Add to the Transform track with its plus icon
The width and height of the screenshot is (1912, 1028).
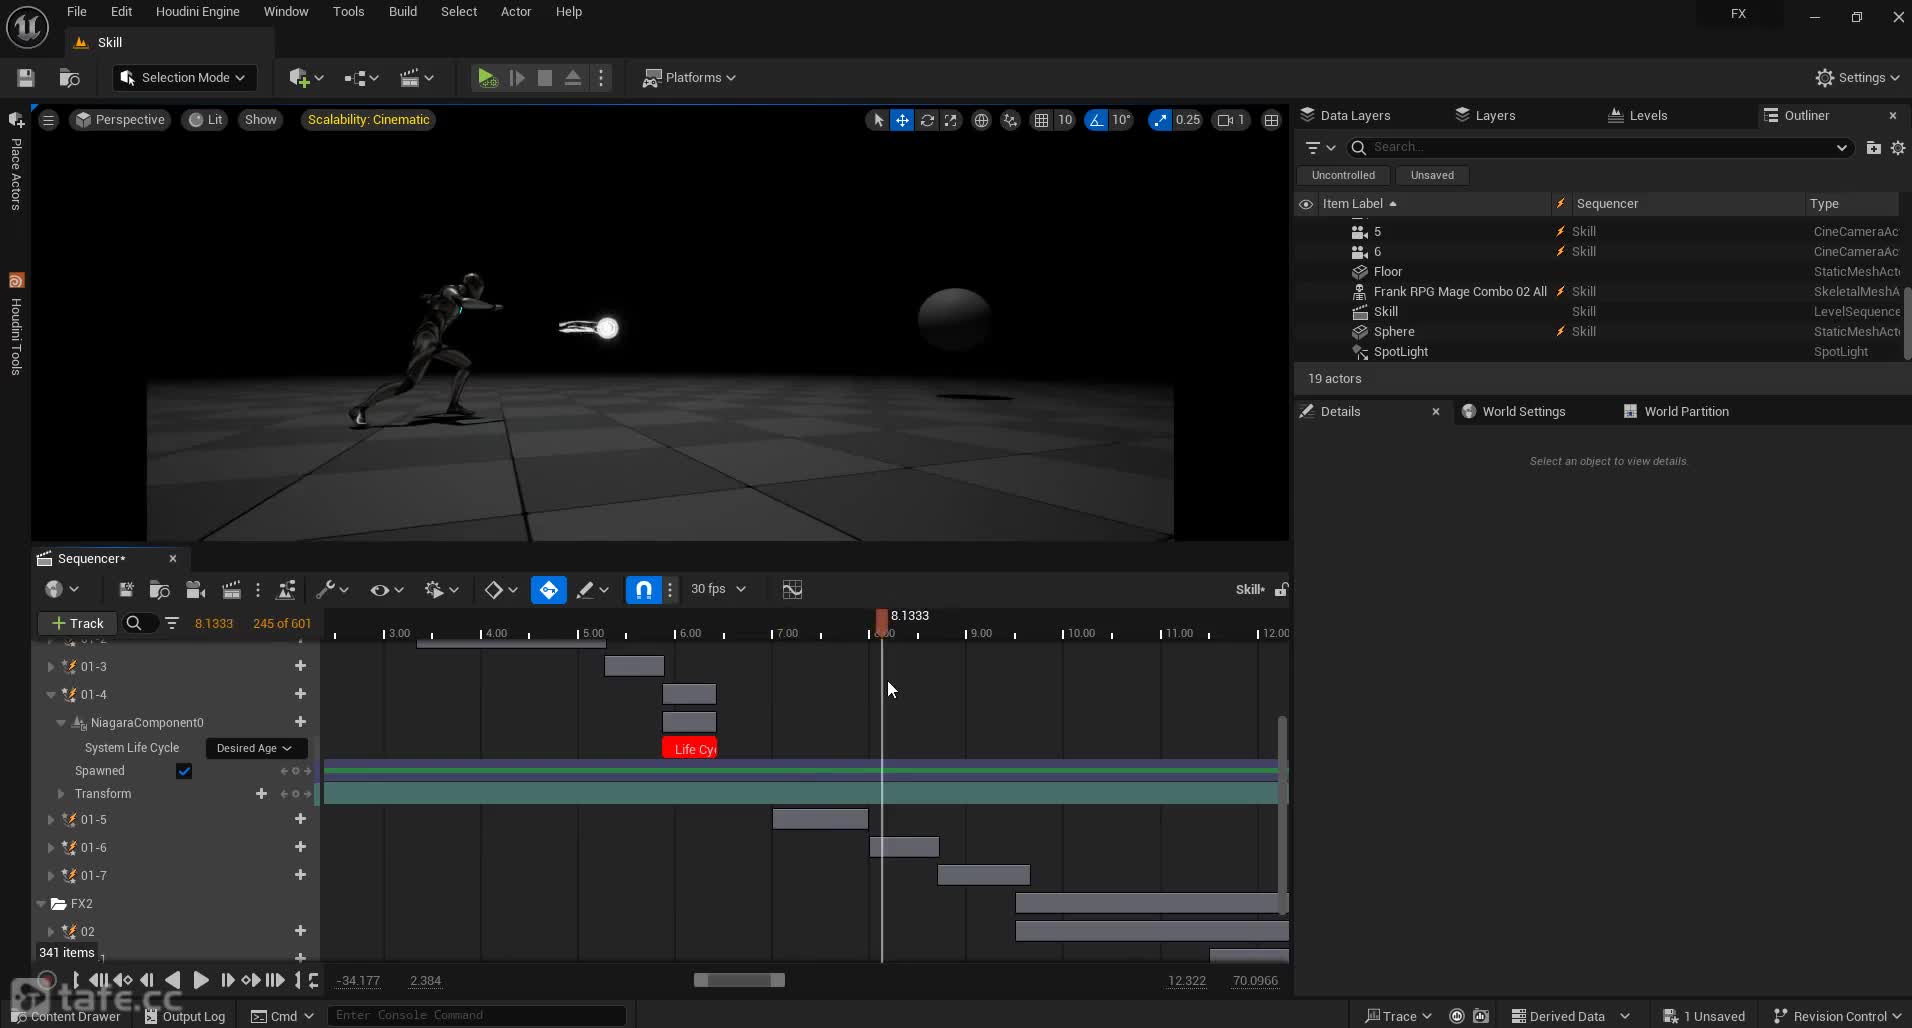pos(261,794)
